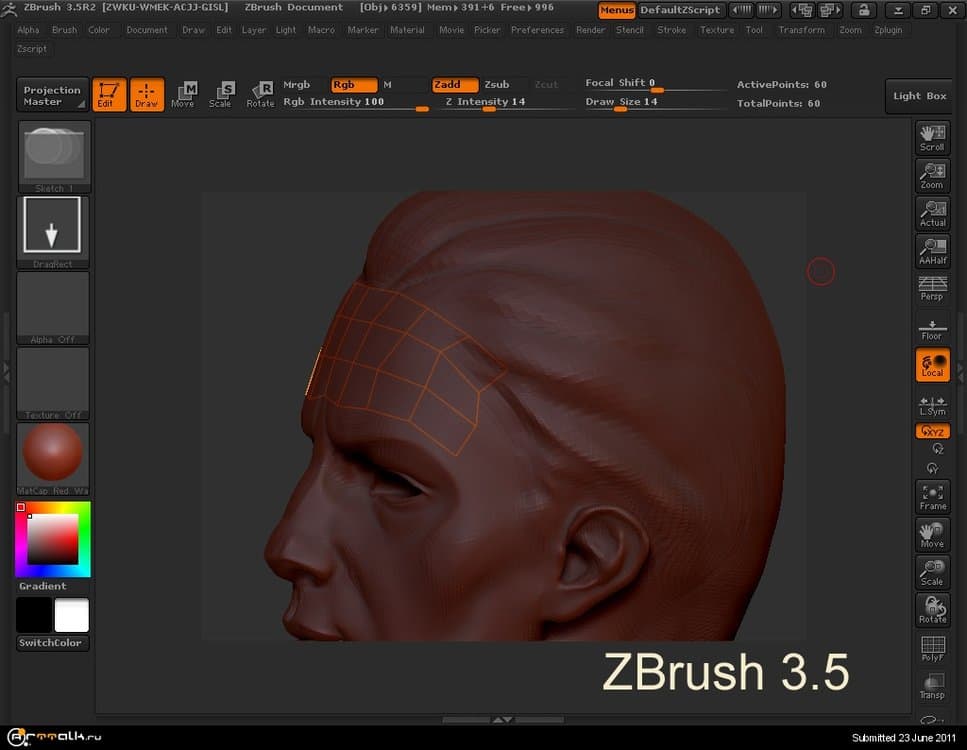Toggle Persp perspective view
967x750 pixels.
pyautogui.click(x=932, y=288)
